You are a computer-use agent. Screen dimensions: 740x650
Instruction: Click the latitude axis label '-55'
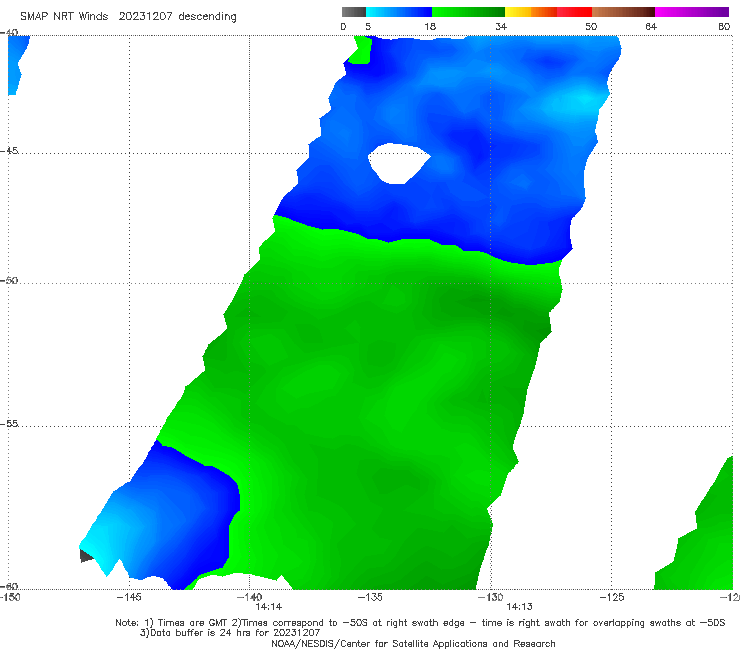(x=9, y=423)
